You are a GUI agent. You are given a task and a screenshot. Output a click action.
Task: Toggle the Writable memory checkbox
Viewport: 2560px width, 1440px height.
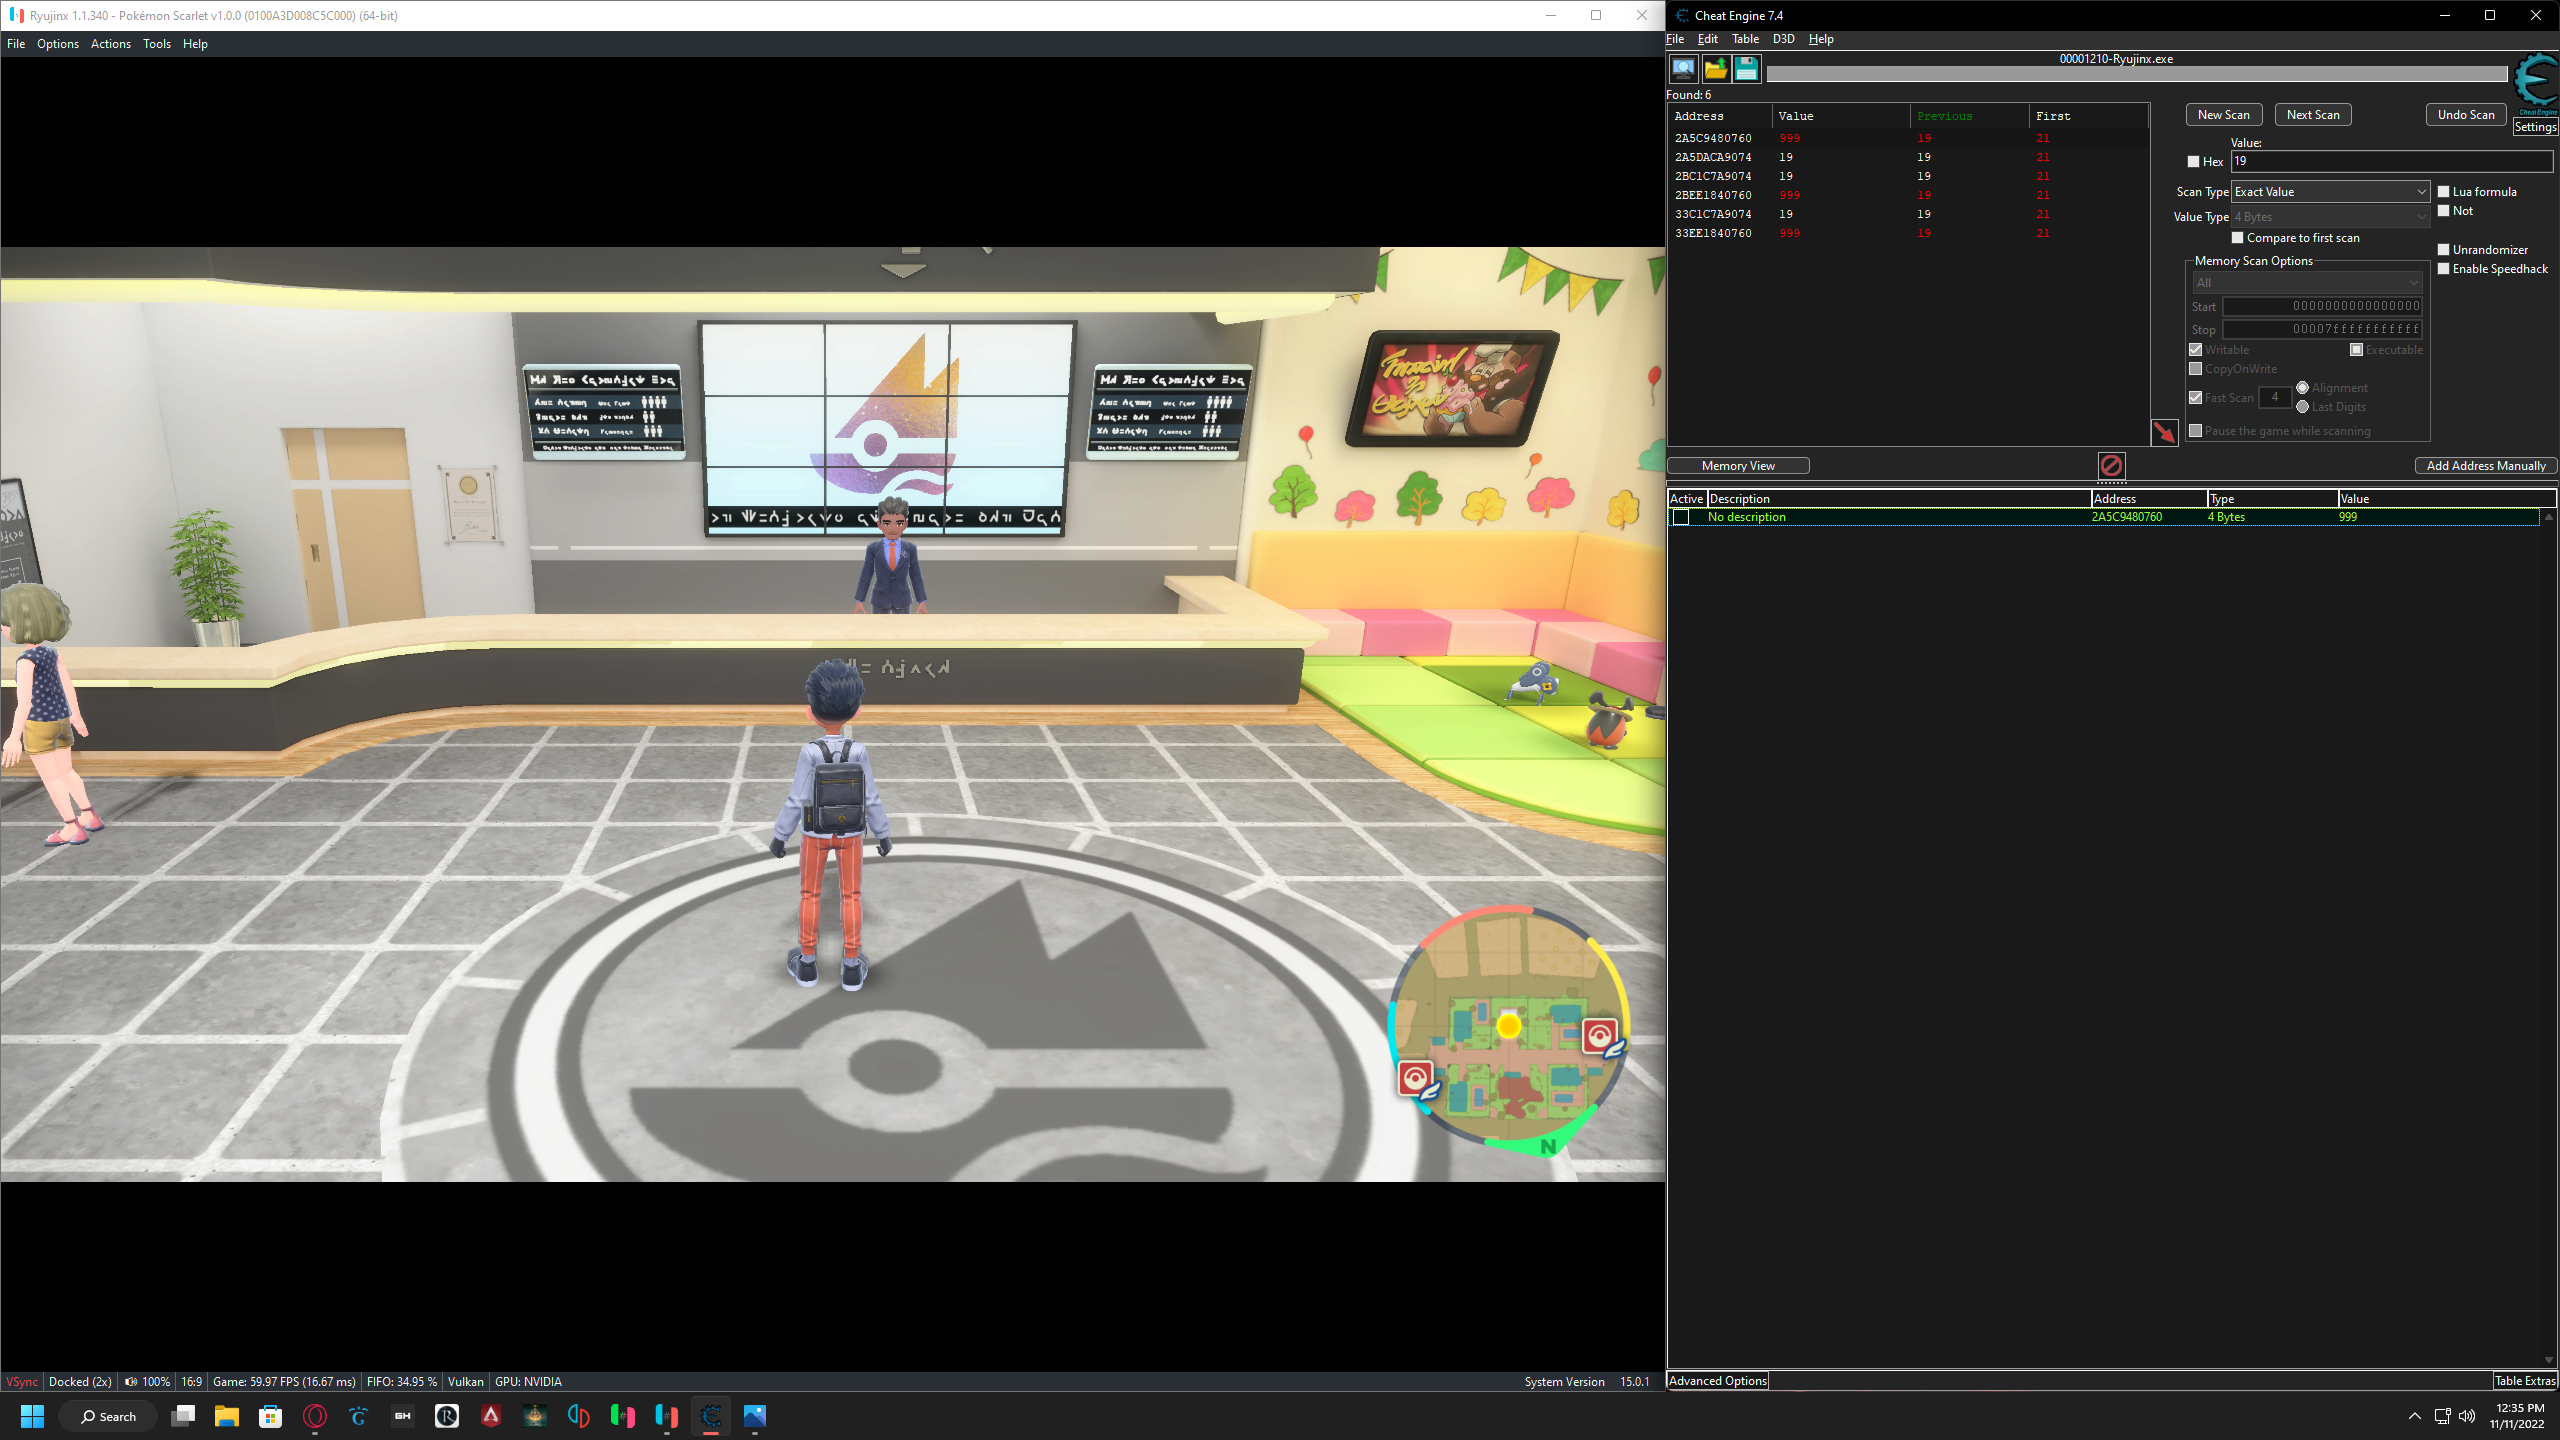tap(2195, 350)
